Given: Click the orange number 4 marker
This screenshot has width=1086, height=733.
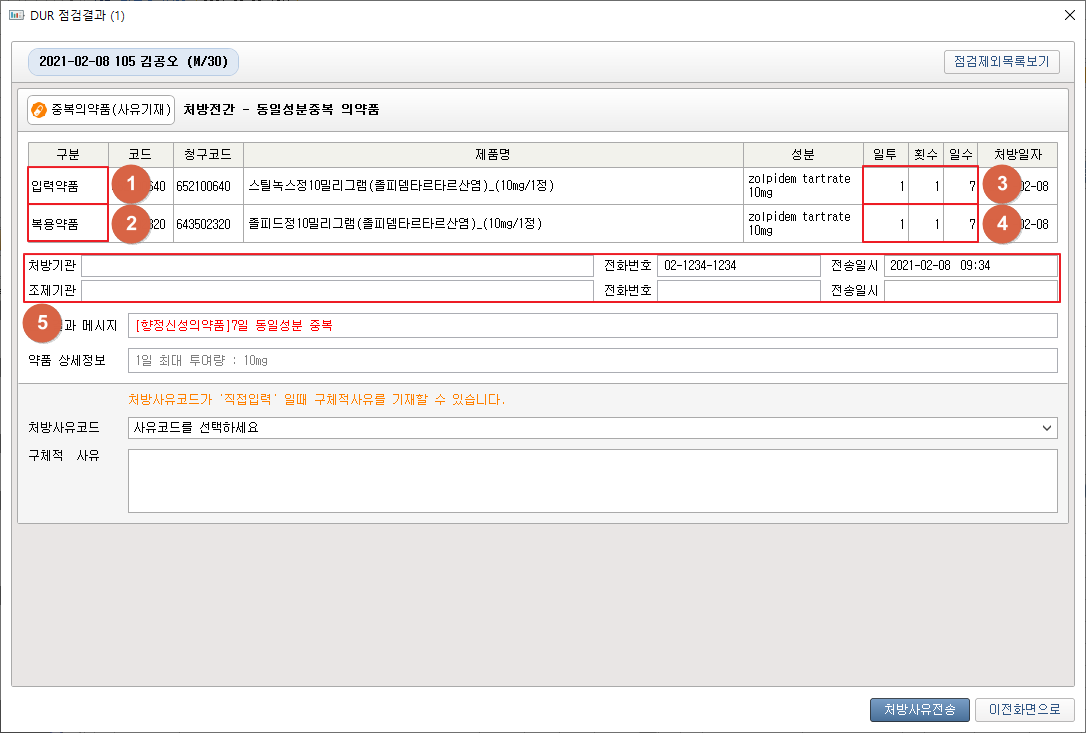Looking at the screenshot, I should point(1001,223).
